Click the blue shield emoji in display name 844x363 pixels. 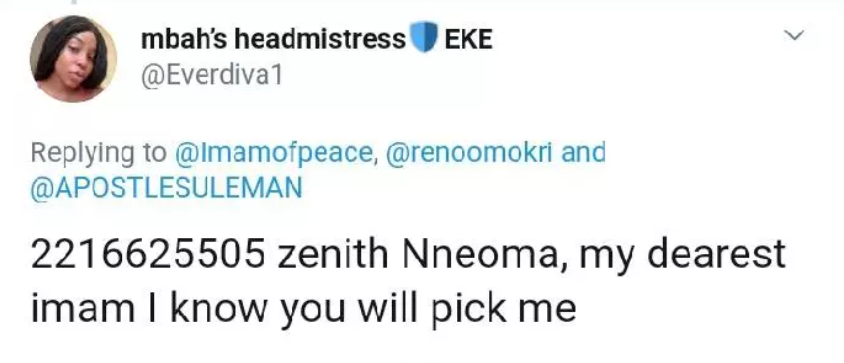424,37
